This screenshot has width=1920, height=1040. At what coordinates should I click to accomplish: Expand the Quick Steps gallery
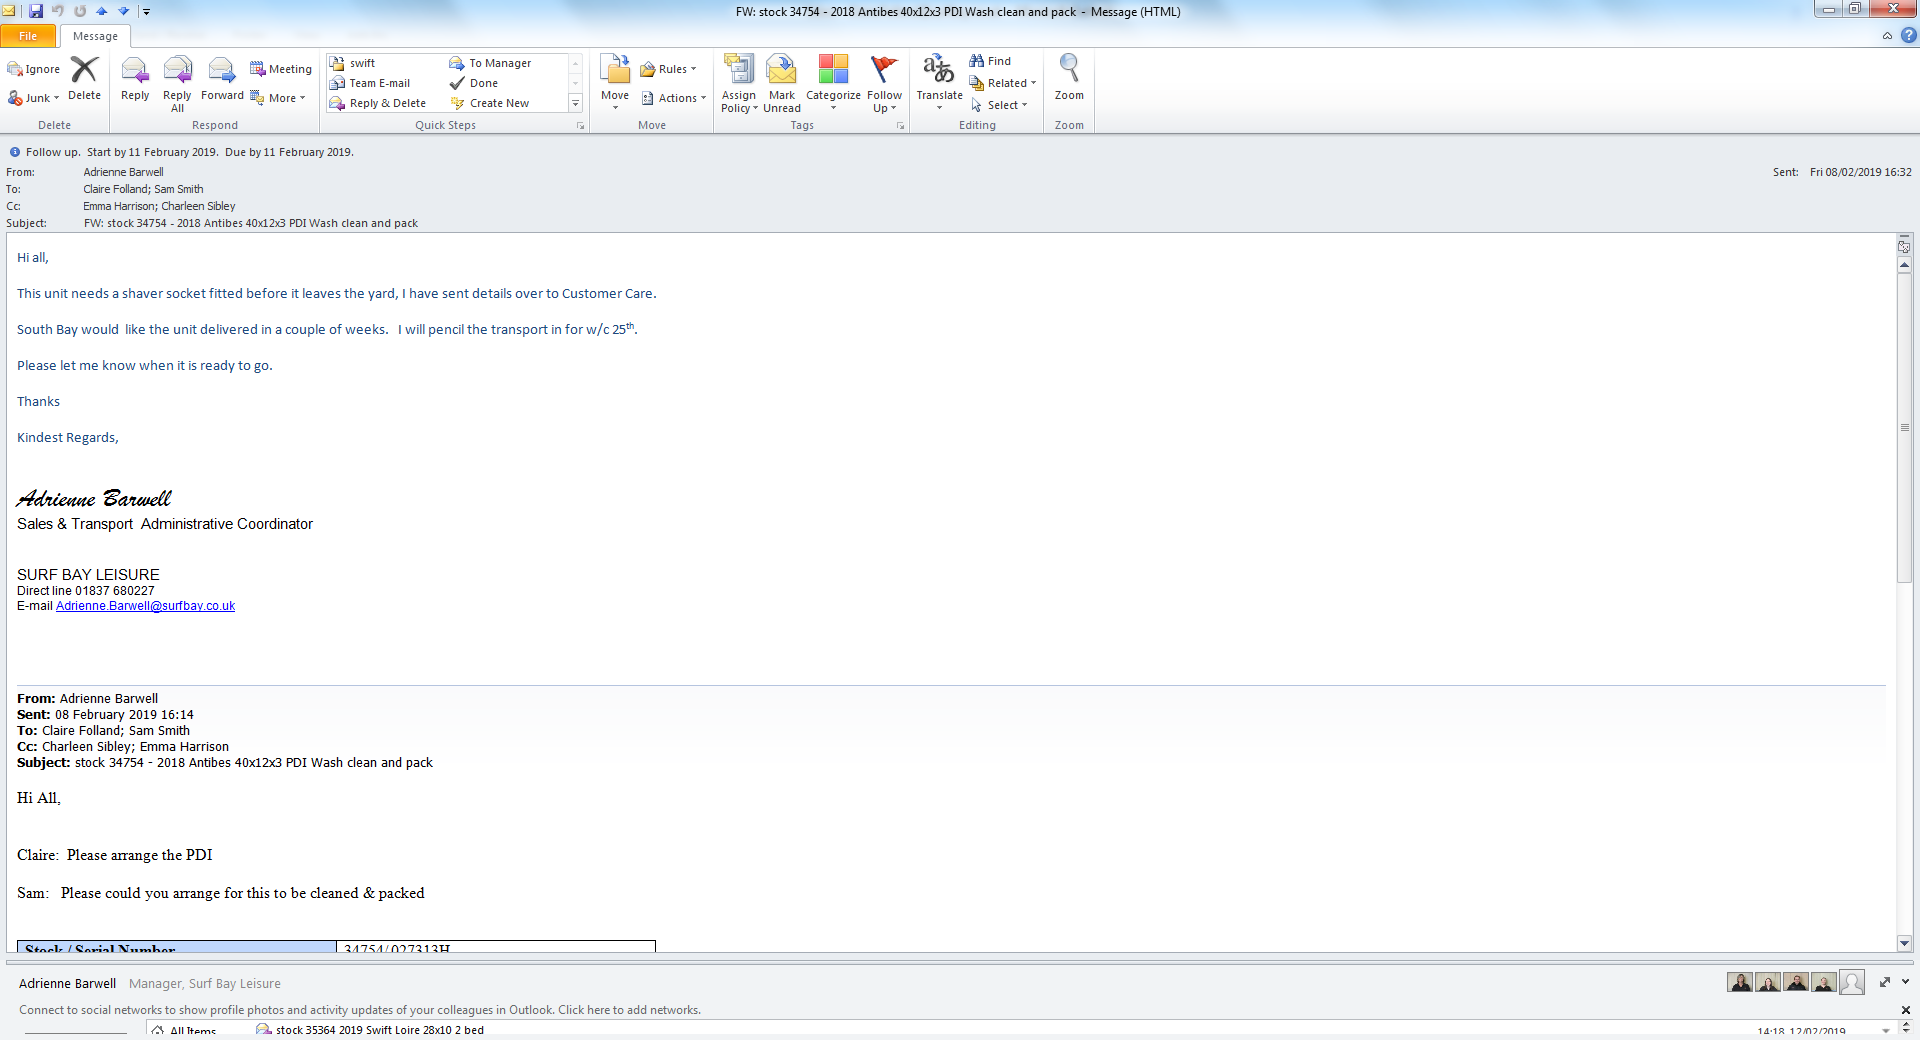click(x=575, y=104)
